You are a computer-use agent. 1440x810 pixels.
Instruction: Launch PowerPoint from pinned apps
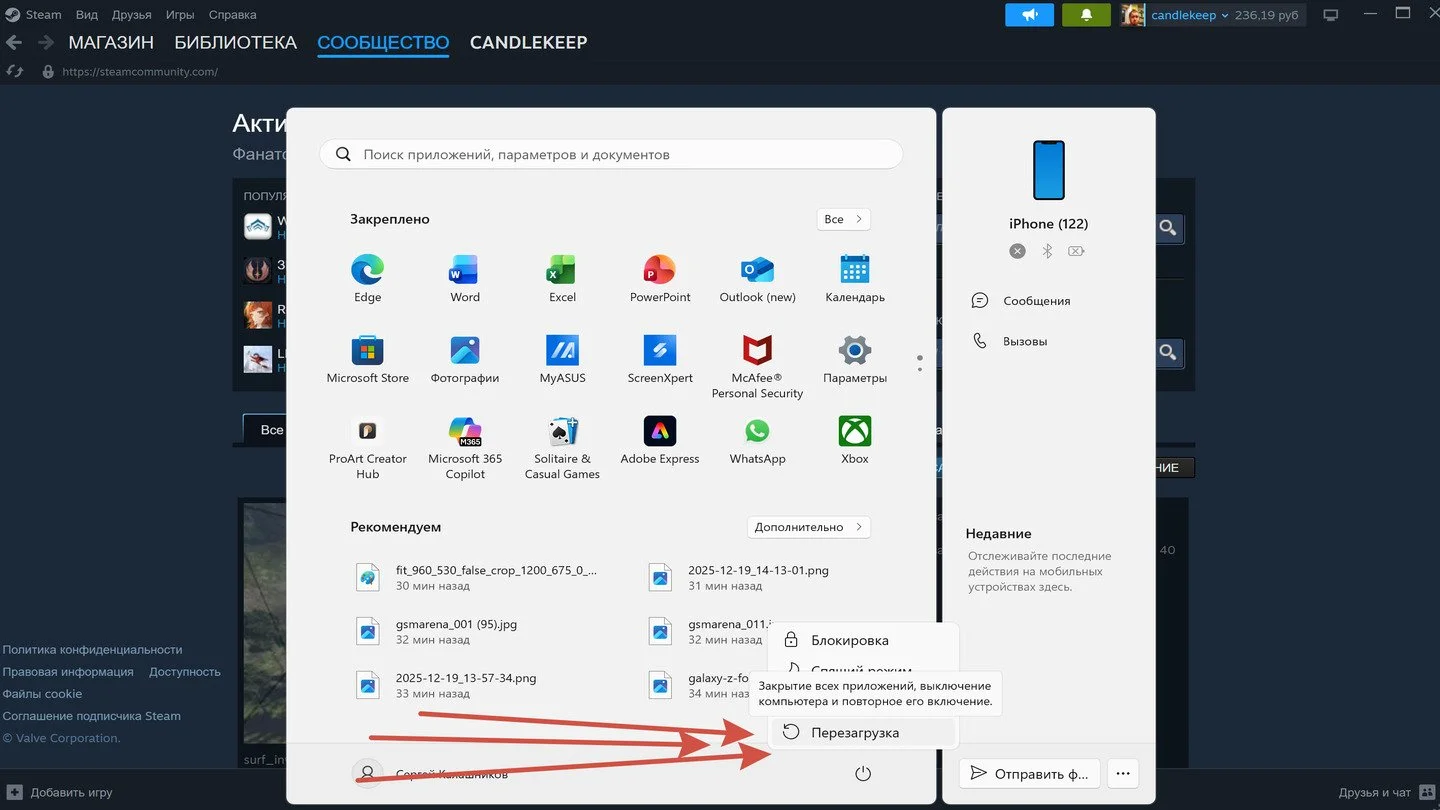coord(660,278)
